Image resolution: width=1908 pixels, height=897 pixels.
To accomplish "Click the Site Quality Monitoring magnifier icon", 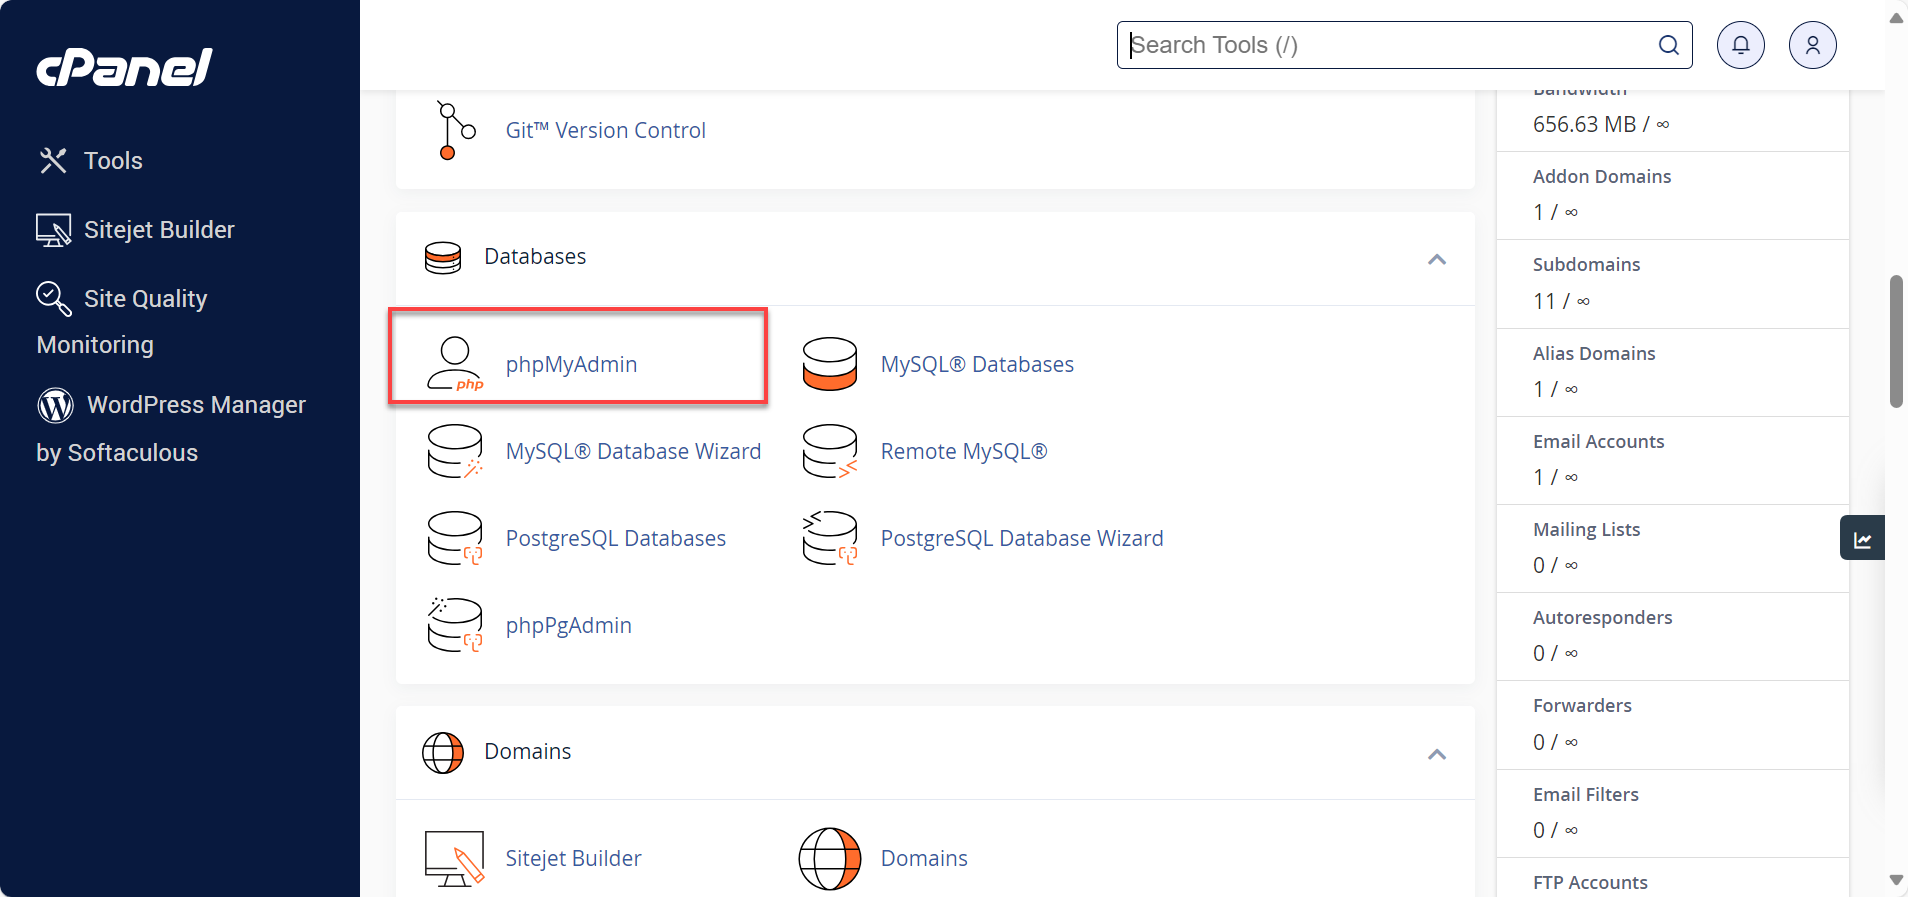I will (x=54, y=298).
